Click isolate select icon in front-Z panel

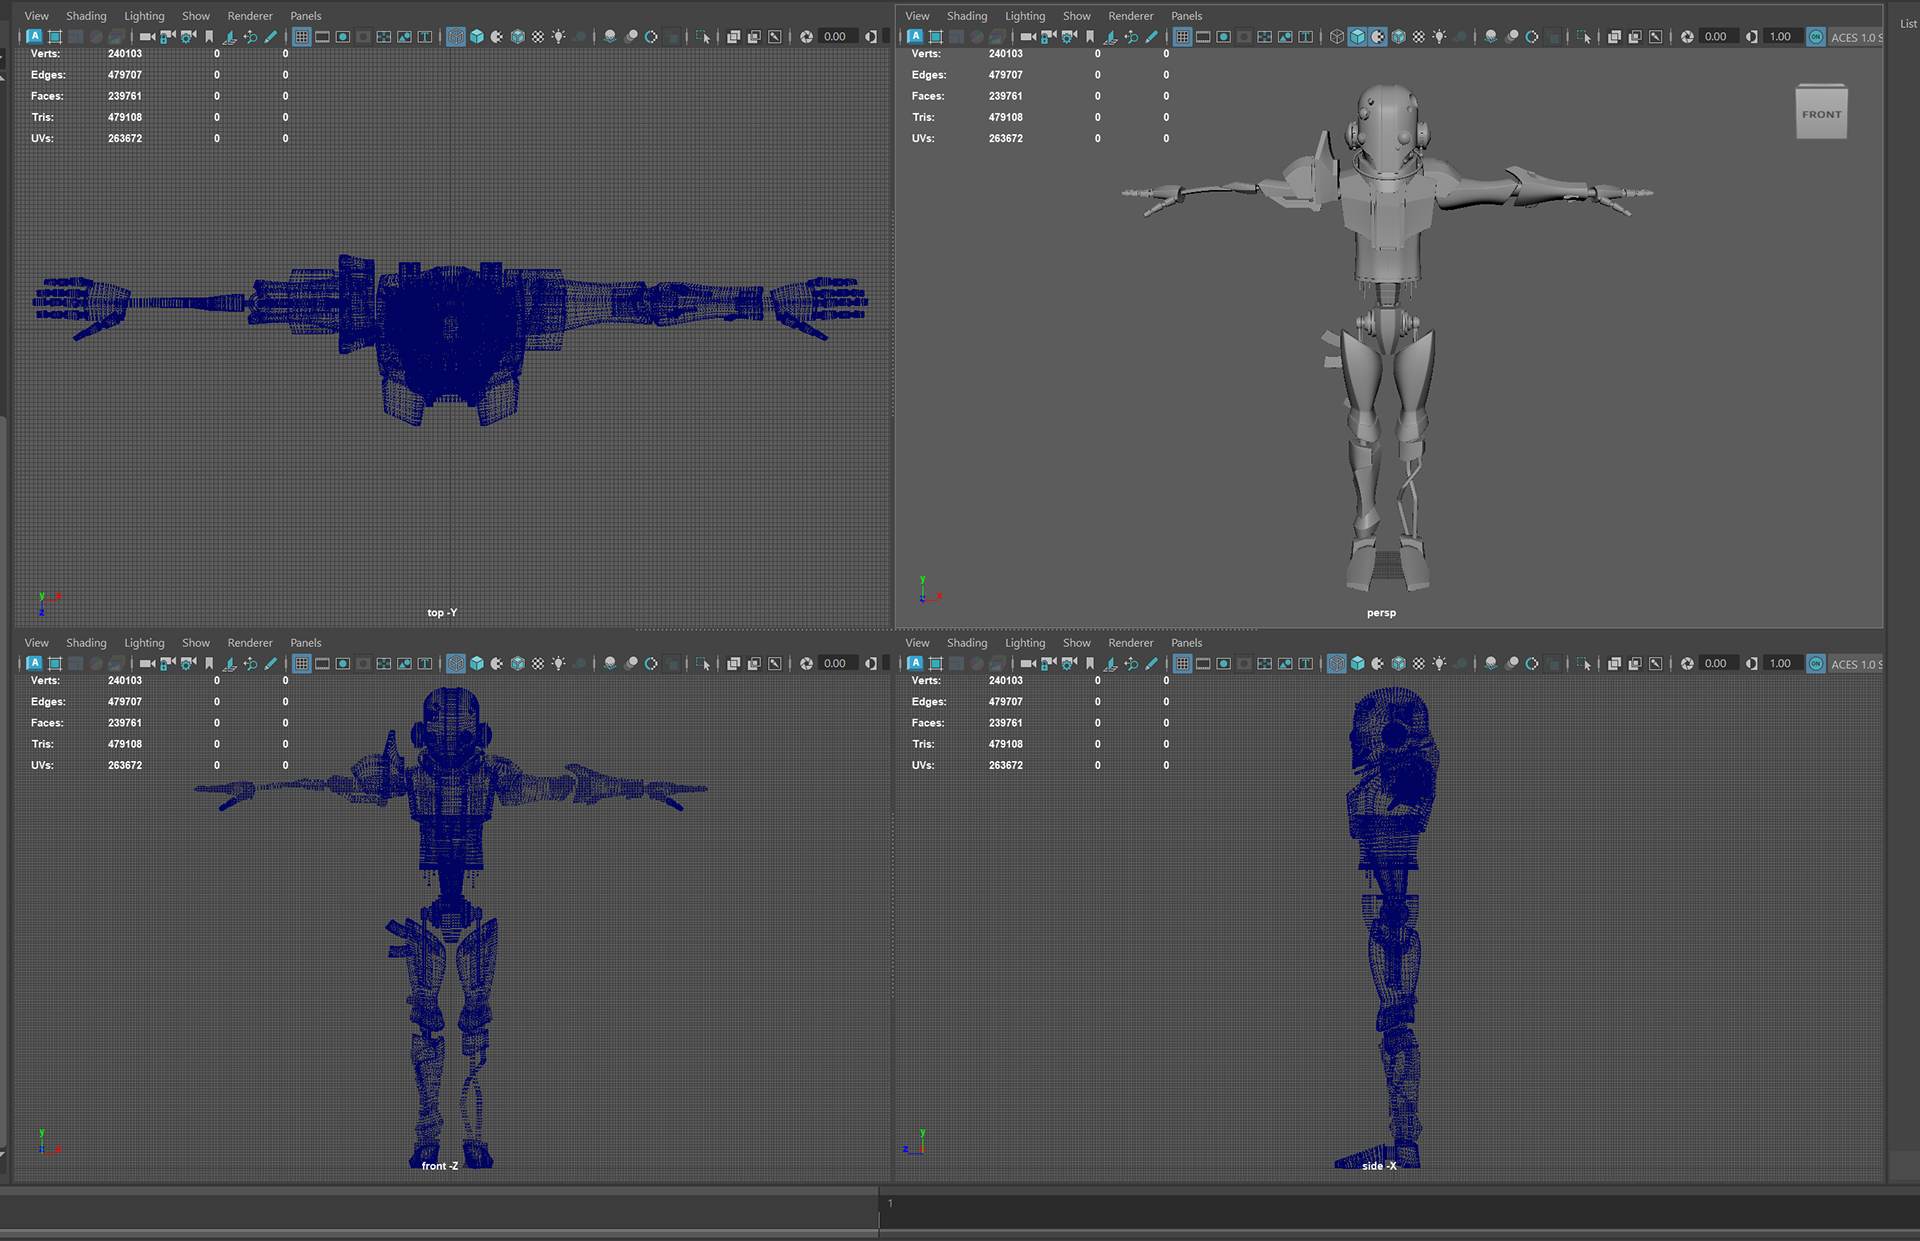pos(703,664)
